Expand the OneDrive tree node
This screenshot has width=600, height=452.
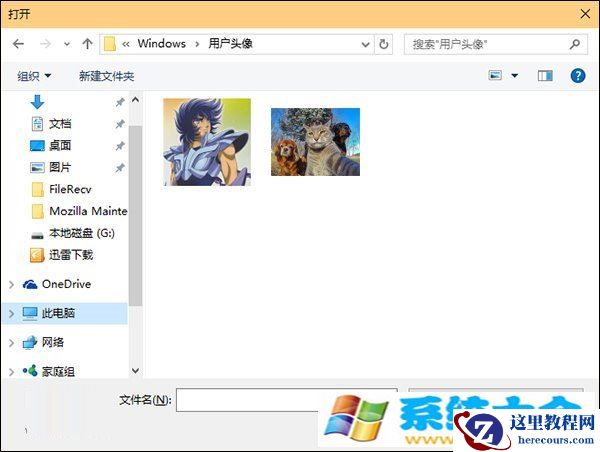click(11, 284)
